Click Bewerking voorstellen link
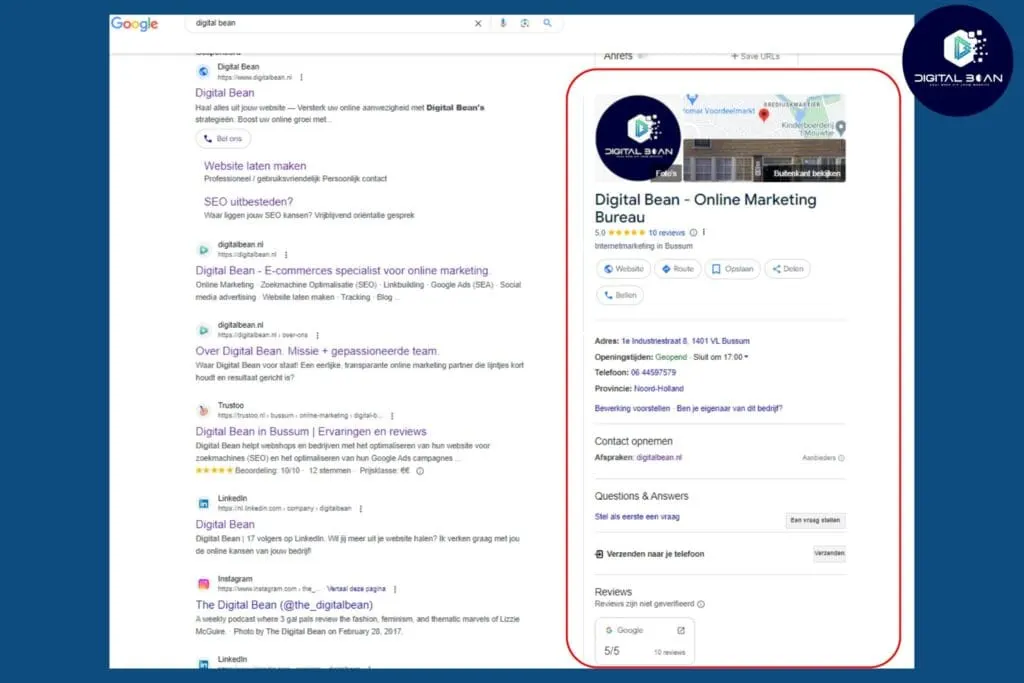The height and width of the screenshot is (683, 1024). pyautogui.click(x=632, y=408)
